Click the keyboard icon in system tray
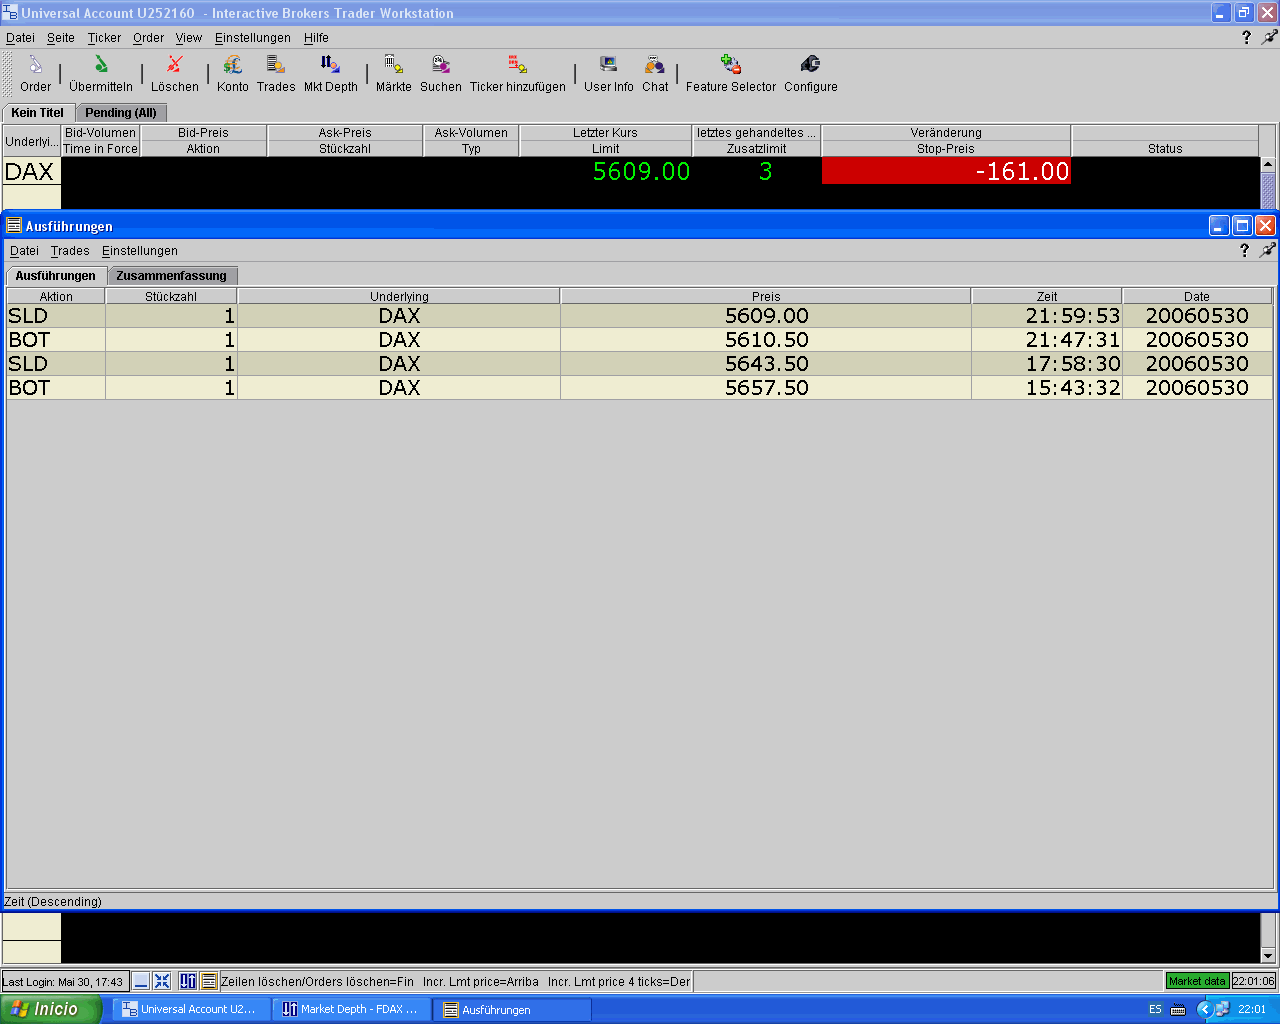The image size is (1280, 1024). pos(1178,1010)
